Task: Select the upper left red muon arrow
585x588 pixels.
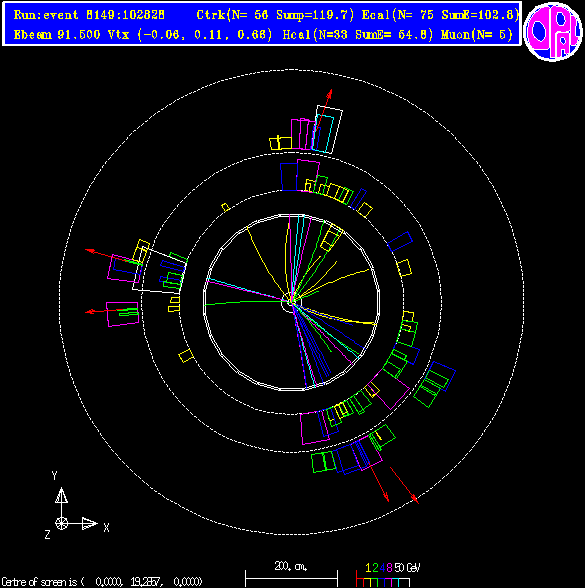Action: click(x=113, y=257)
